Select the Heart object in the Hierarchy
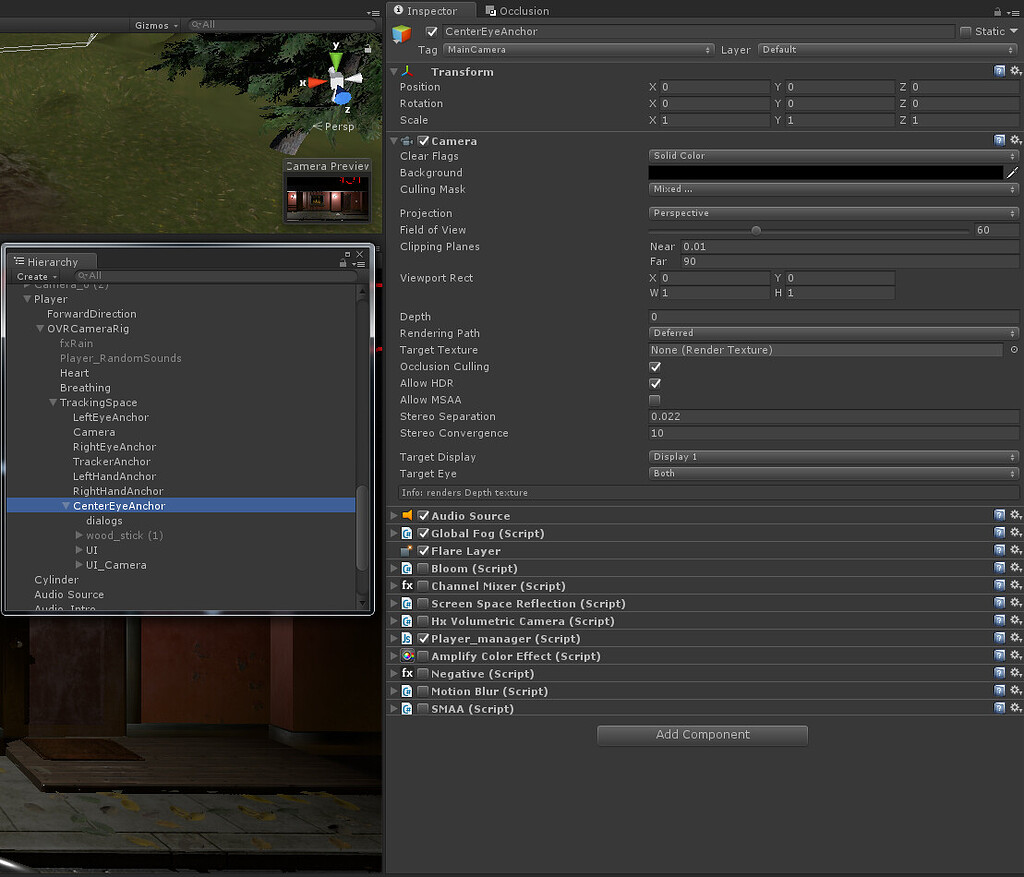1024x877 pixels. pos(75,373)
